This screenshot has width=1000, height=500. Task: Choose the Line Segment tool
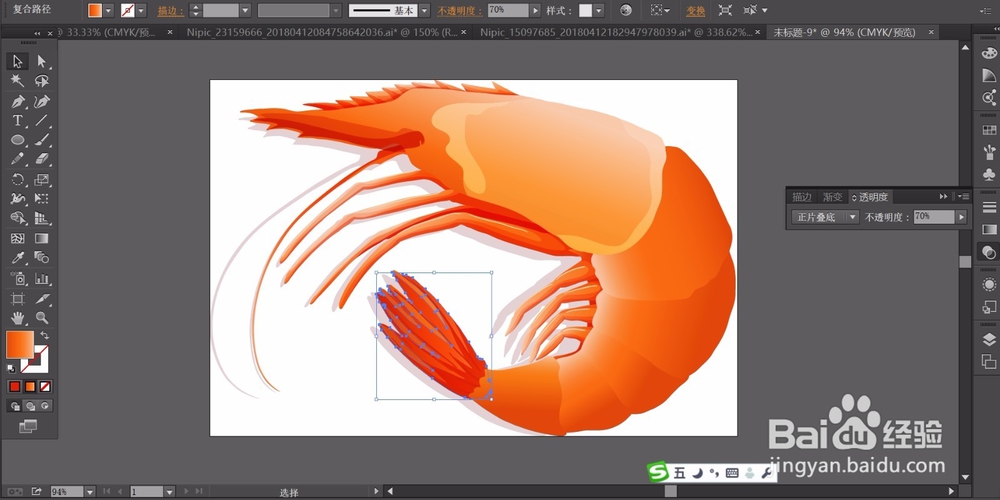point(41,121)
